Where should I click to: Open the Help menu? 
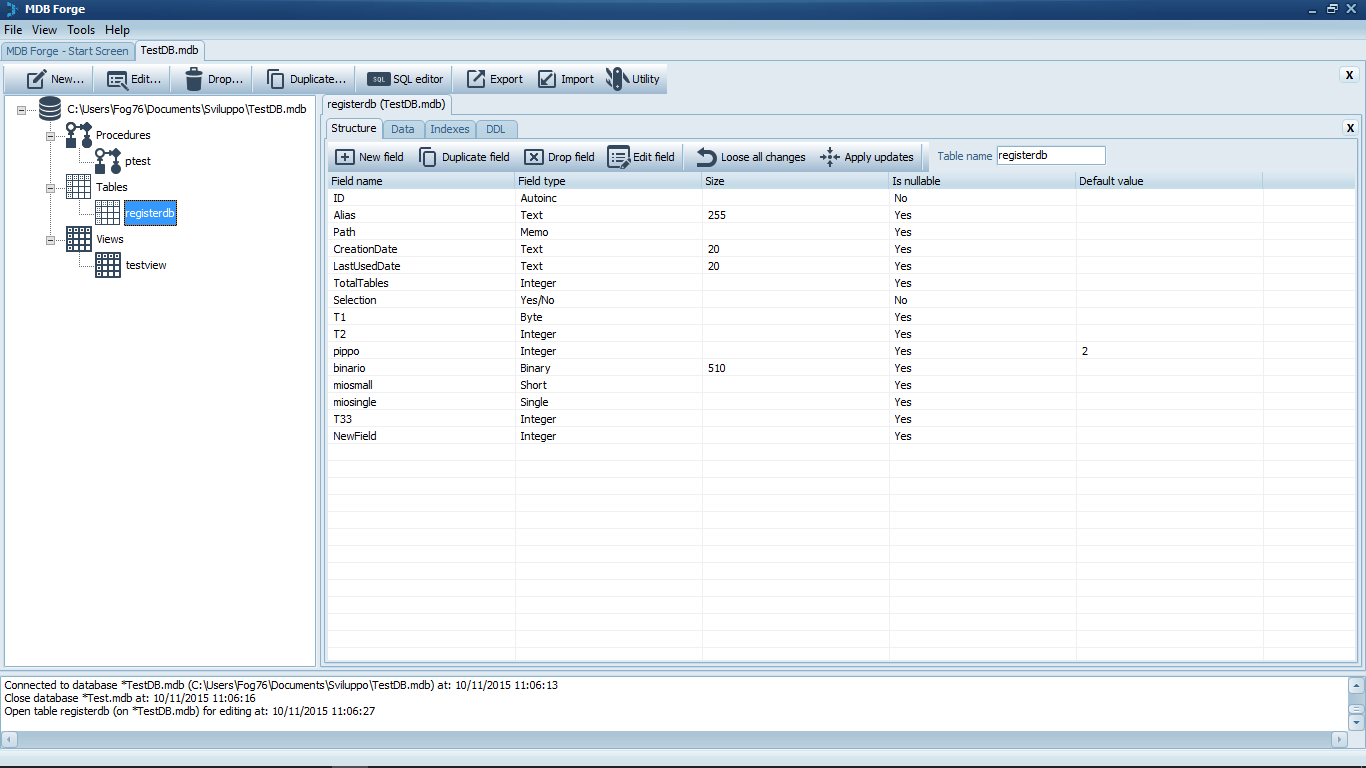pyautogui.click(x=117, y=30)
